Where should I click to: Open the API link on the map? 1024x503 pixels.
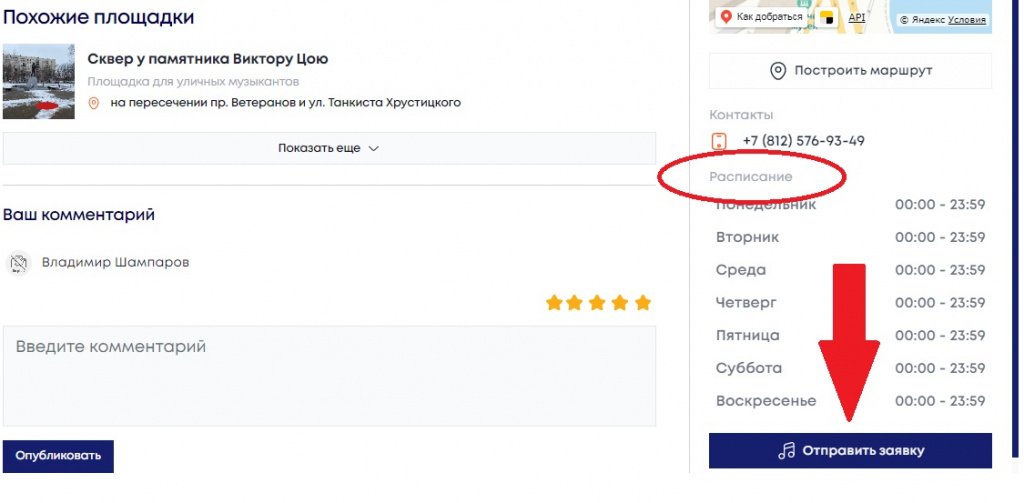tap(857, 18)
